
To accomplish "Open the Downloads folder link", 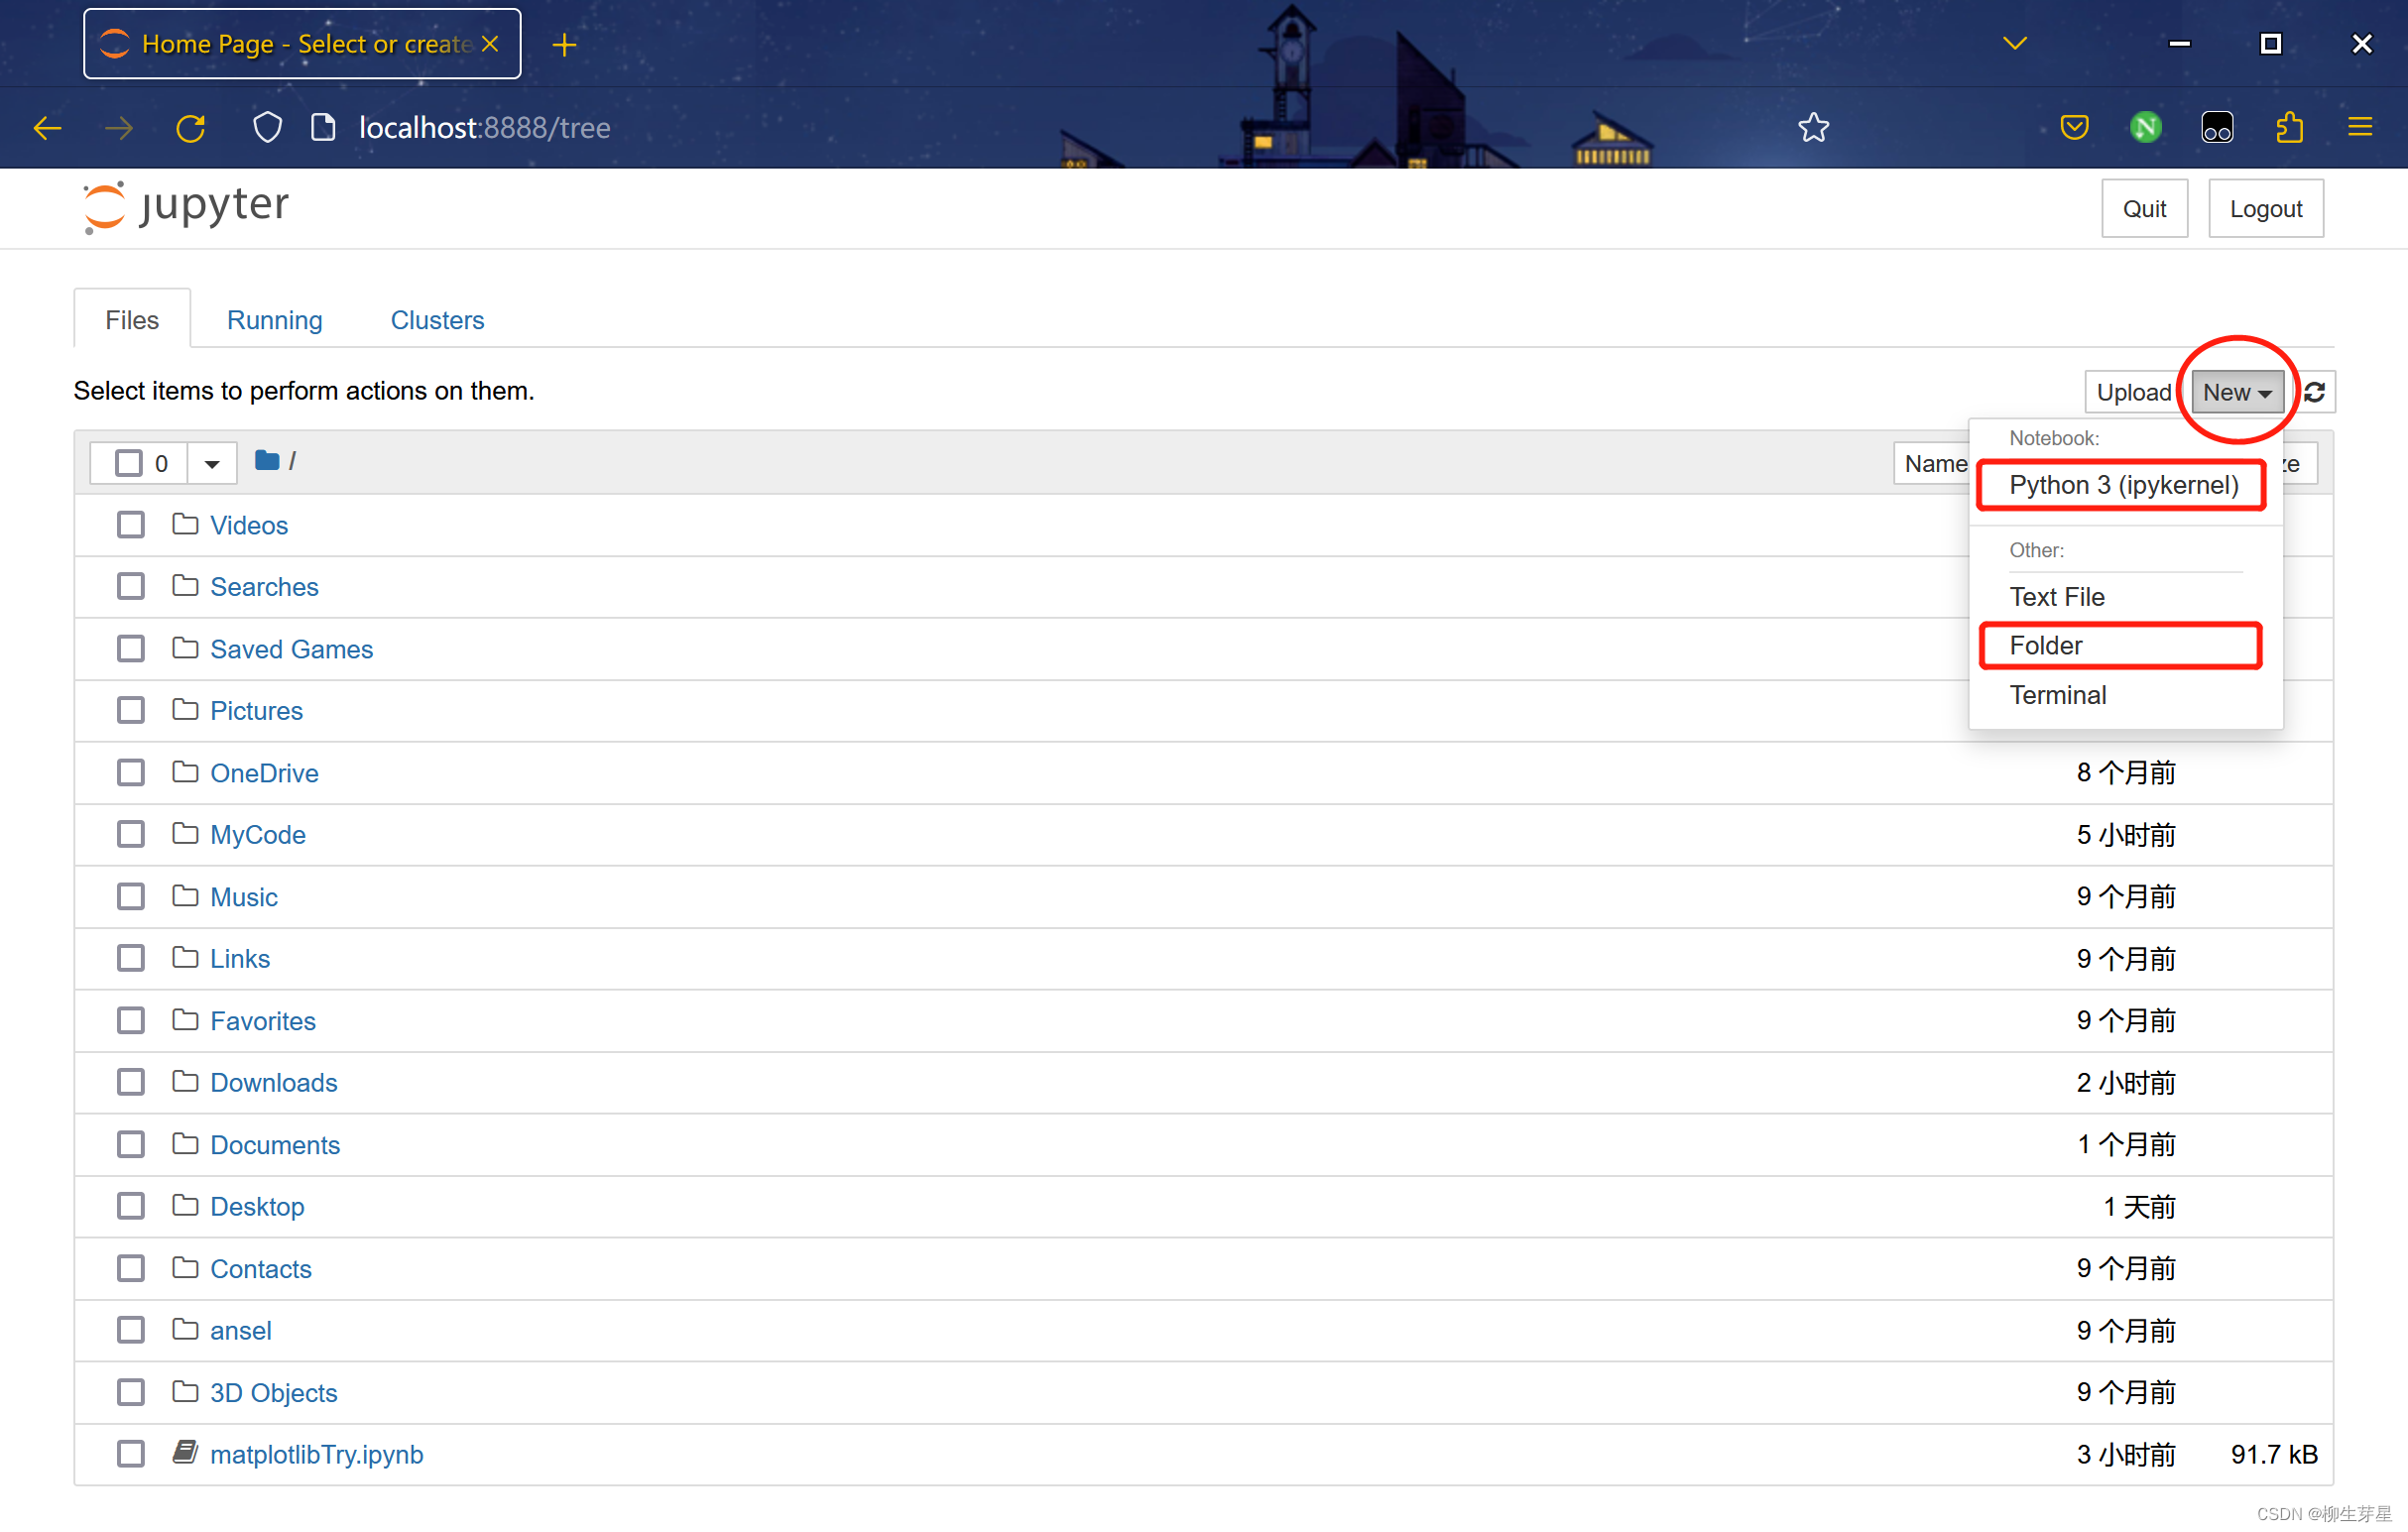I will tap(273, 1082).
